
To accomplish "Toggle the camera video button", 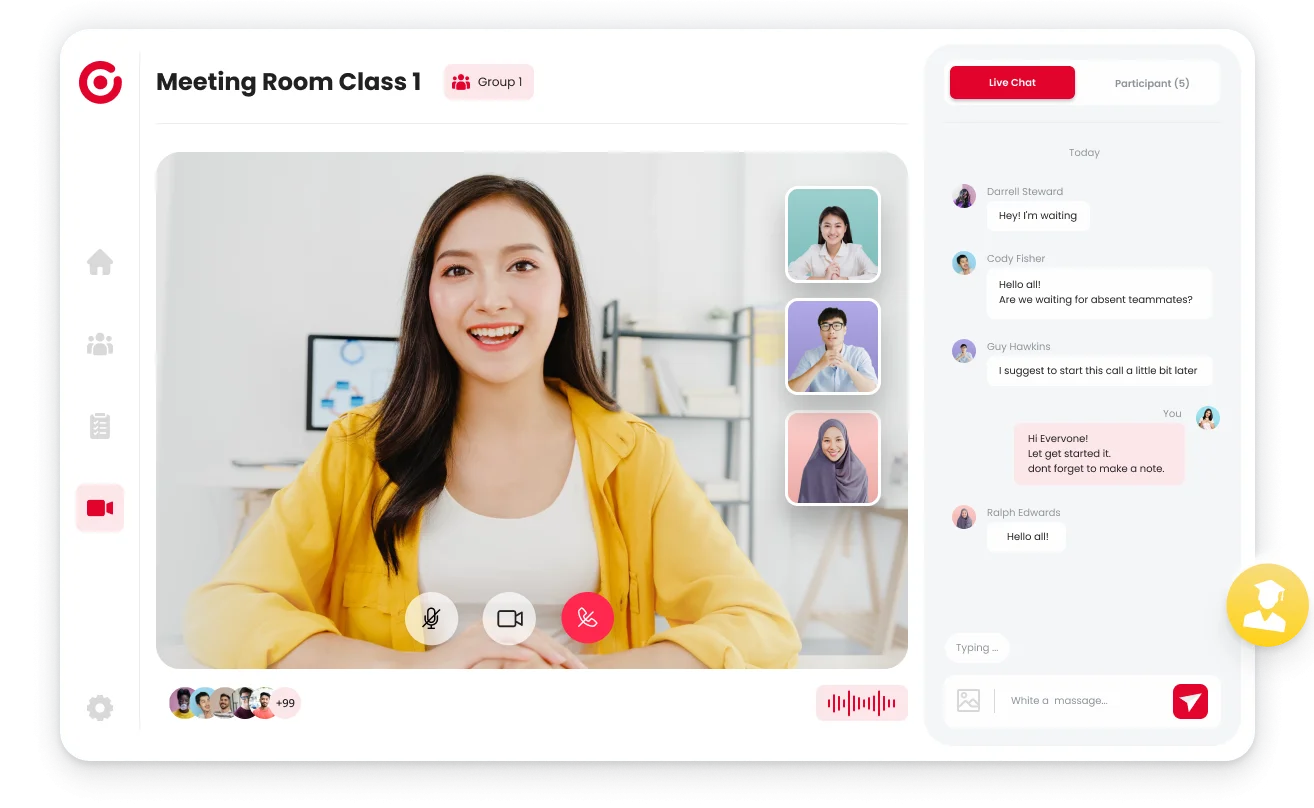I will pyautogui.click(x=510, y=618).
